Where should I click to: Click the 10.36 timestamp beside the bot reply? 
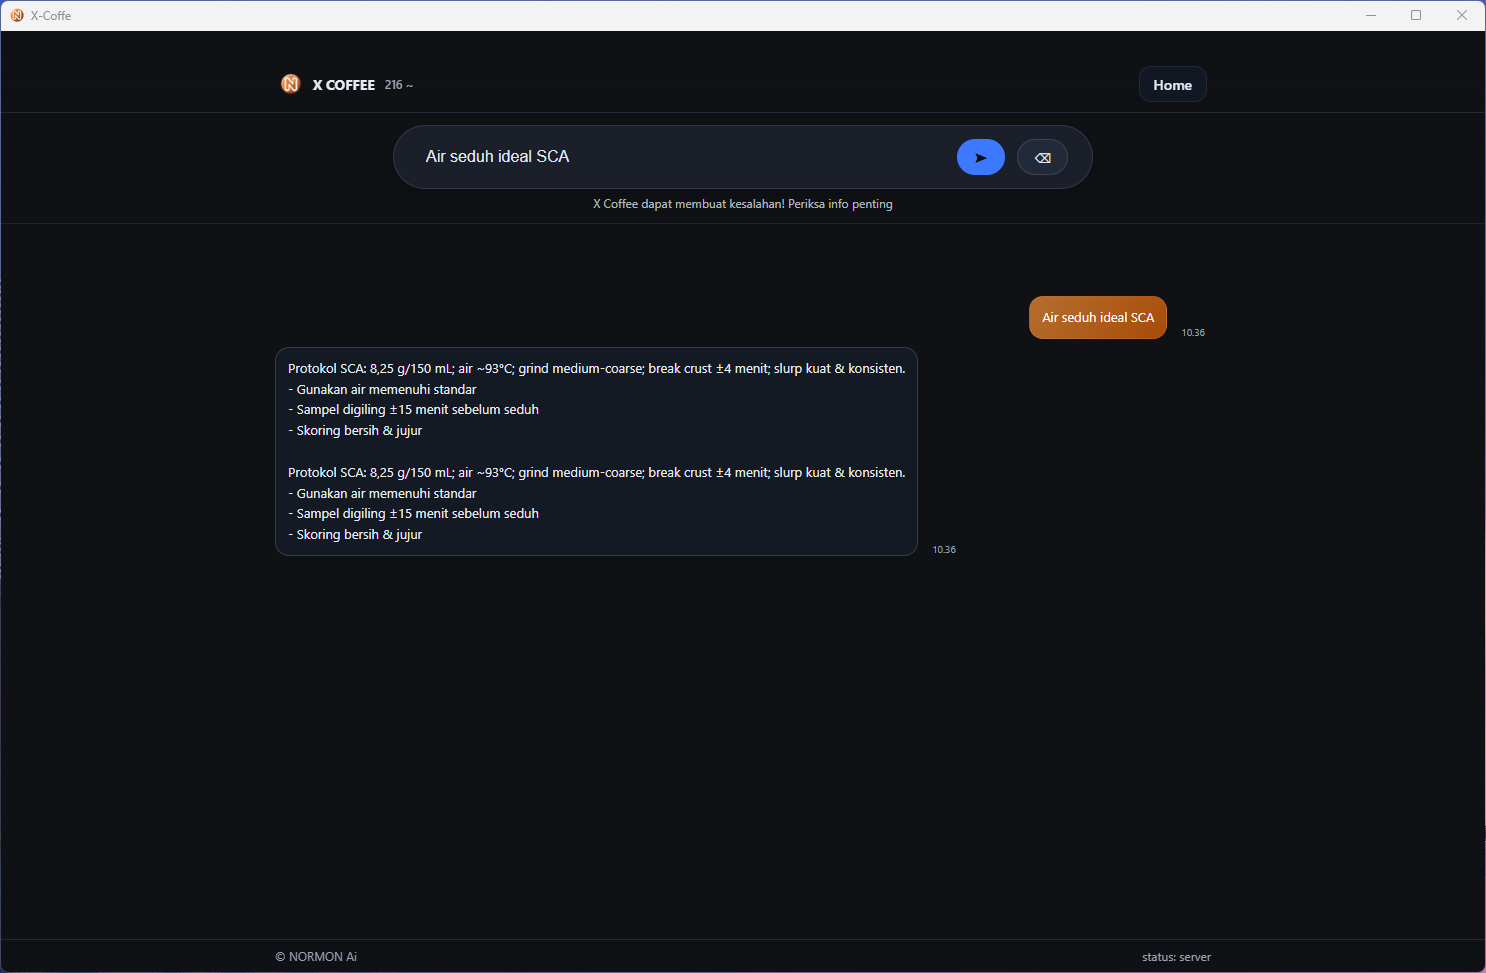click(944, 550)
